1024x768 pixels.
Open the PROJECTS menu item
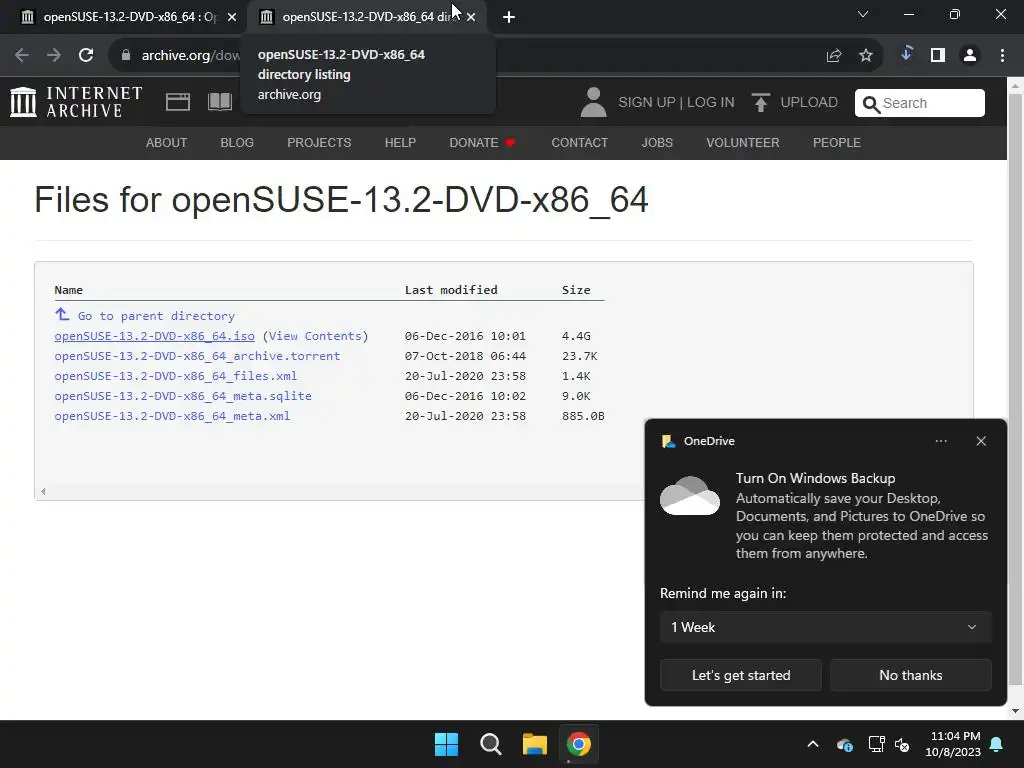click(x=319, y=142)
